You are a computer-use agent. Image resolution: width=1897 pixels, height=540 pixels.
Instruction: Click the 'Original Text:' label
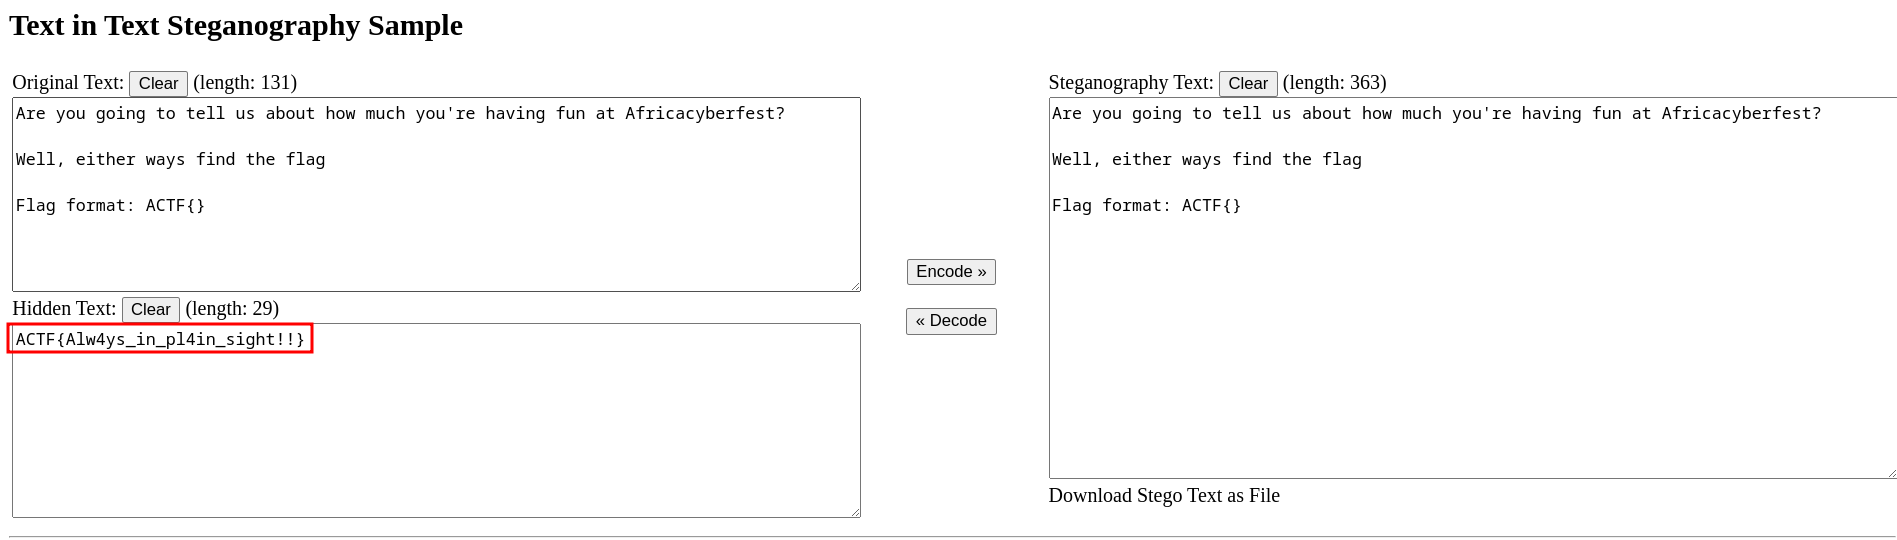tap(68, 83)
